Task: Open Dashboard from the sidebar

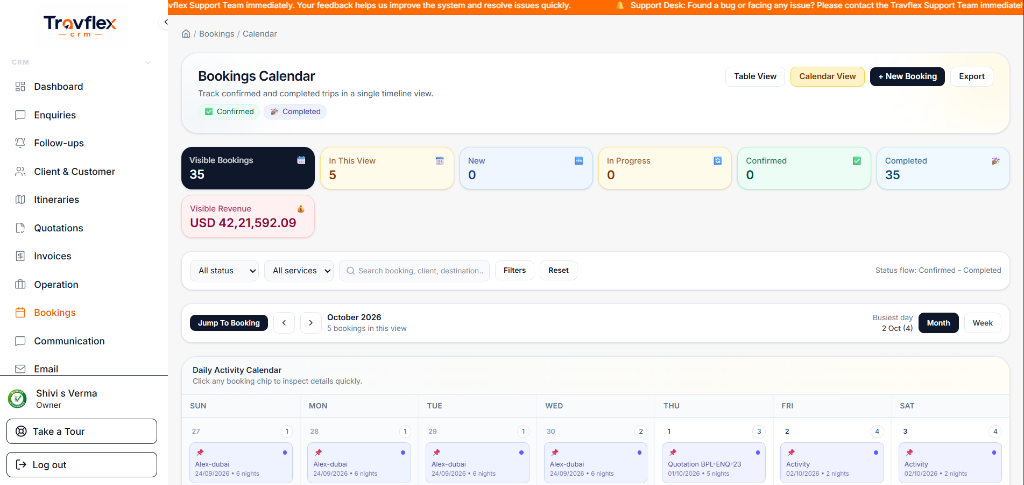Action: pyautogui.click(x=58, y=87)
